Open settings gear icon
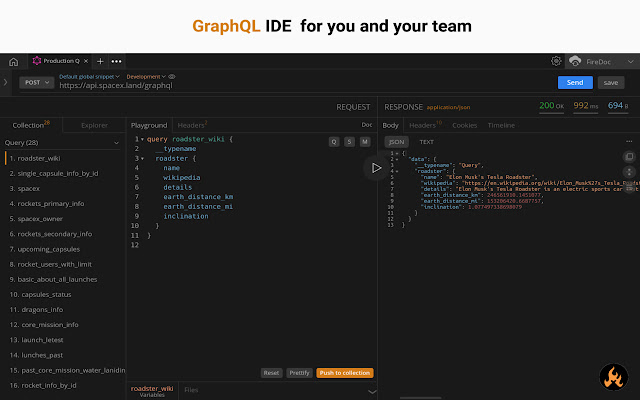Viewport: 640px width, 400px height. 556,61
